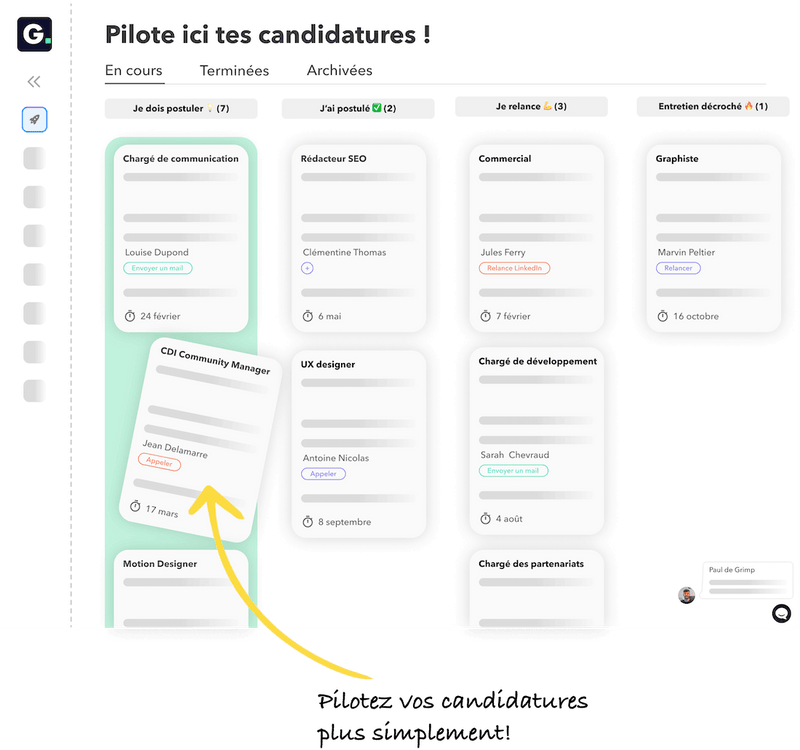Viewport: 800px width, 750px height.
Task: Open the chat bubble icon
Action: (x=781, y=613)
